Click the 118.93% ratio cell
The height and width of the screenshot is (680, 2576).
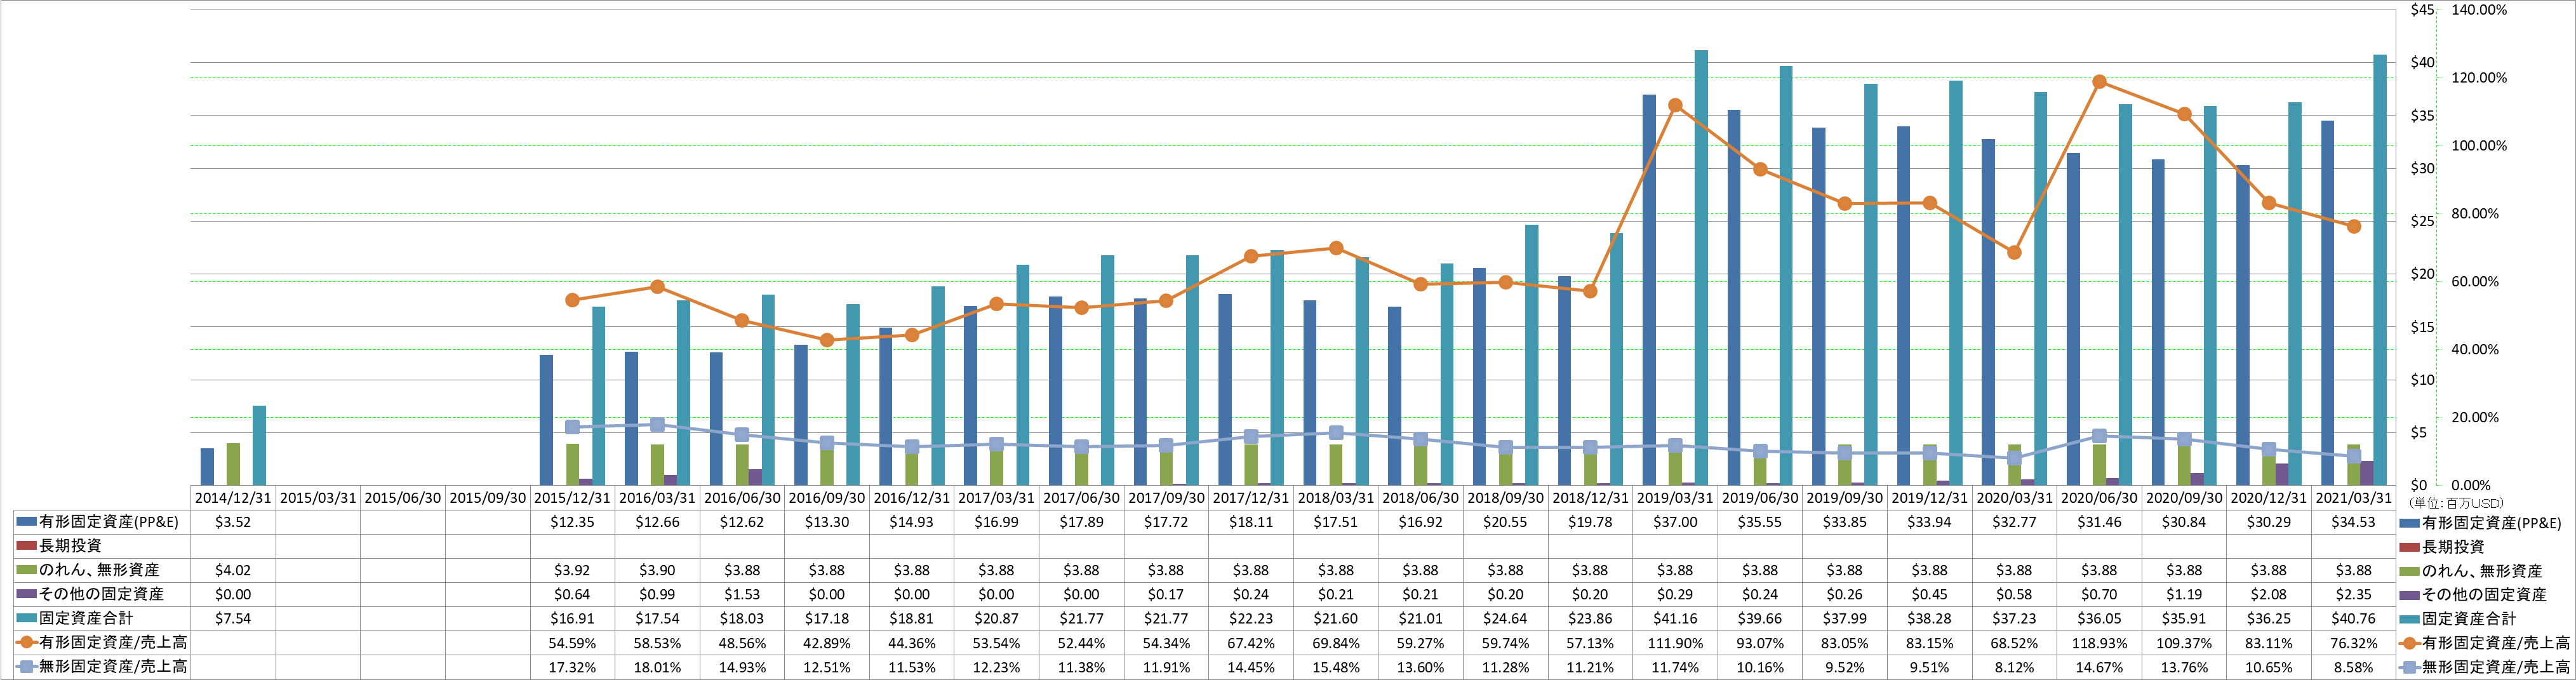point(2099,643)
